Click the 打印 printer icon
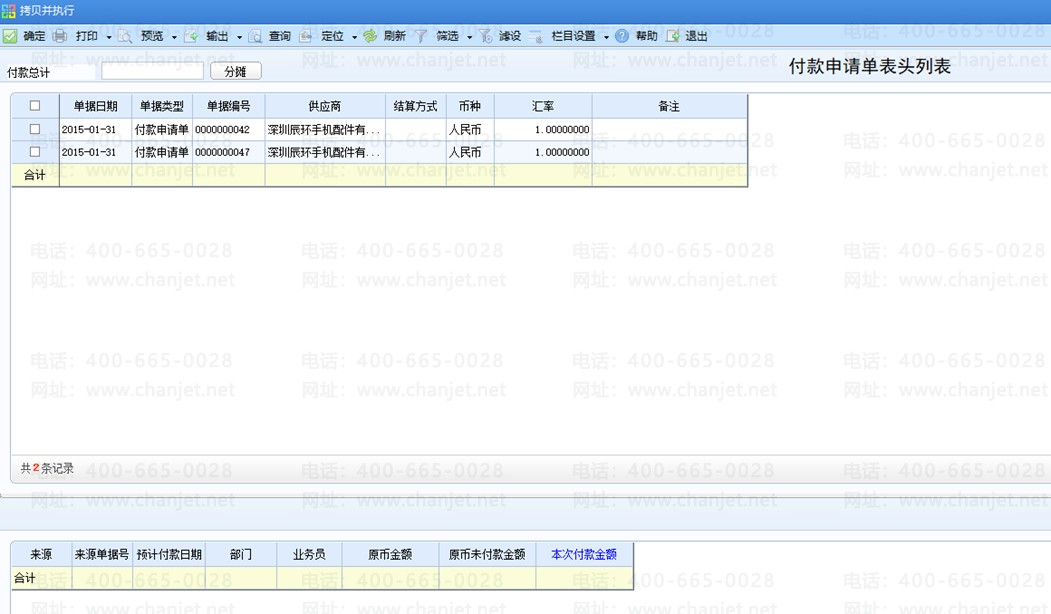Screen dimensions: 1051x614 click(60, 36)
